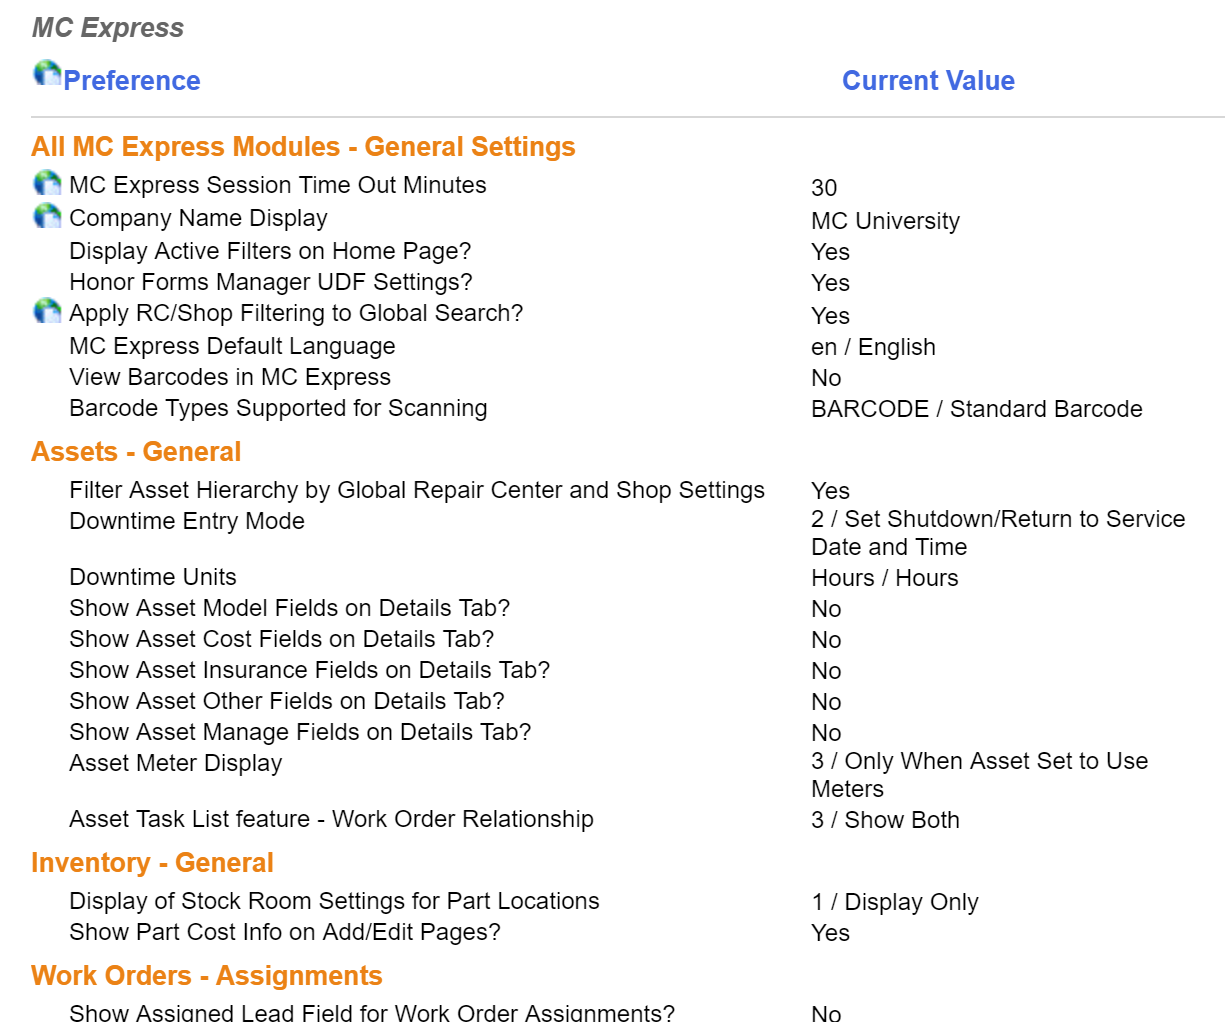Viewport: 1225px width, 1022px height.
Task: Click the session timeout value 30
Action: tap(824, 188)
